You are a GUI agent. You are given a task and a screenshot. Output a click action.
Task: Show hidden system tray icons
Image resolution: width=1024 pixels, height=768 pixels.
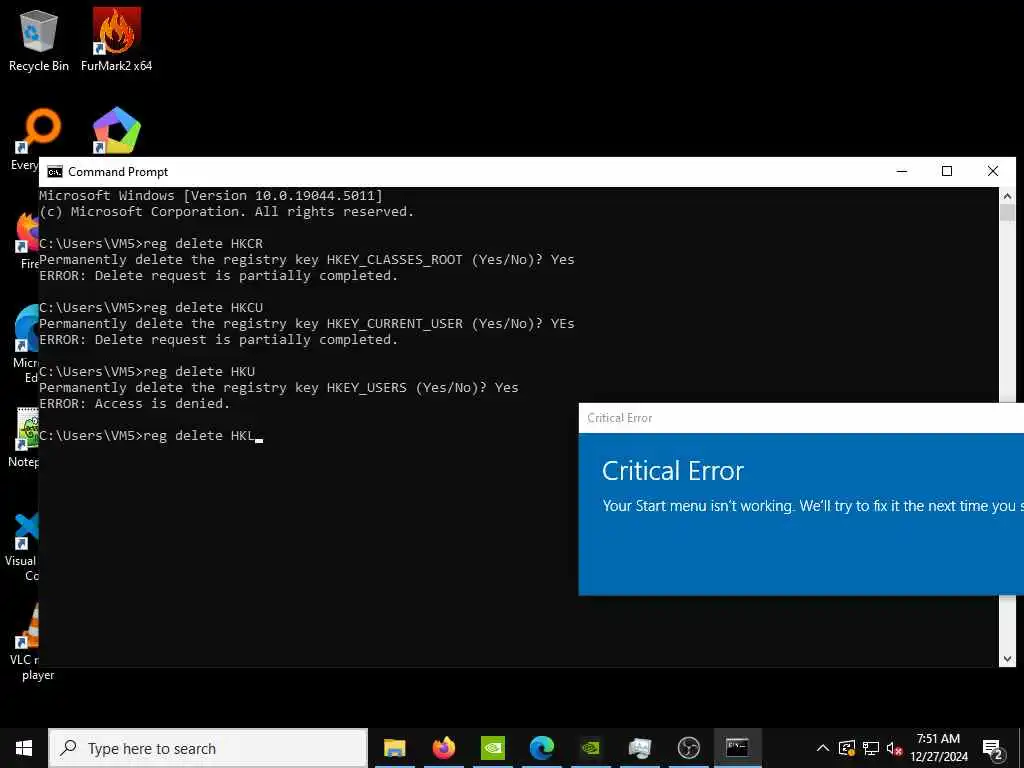[823, 748]
